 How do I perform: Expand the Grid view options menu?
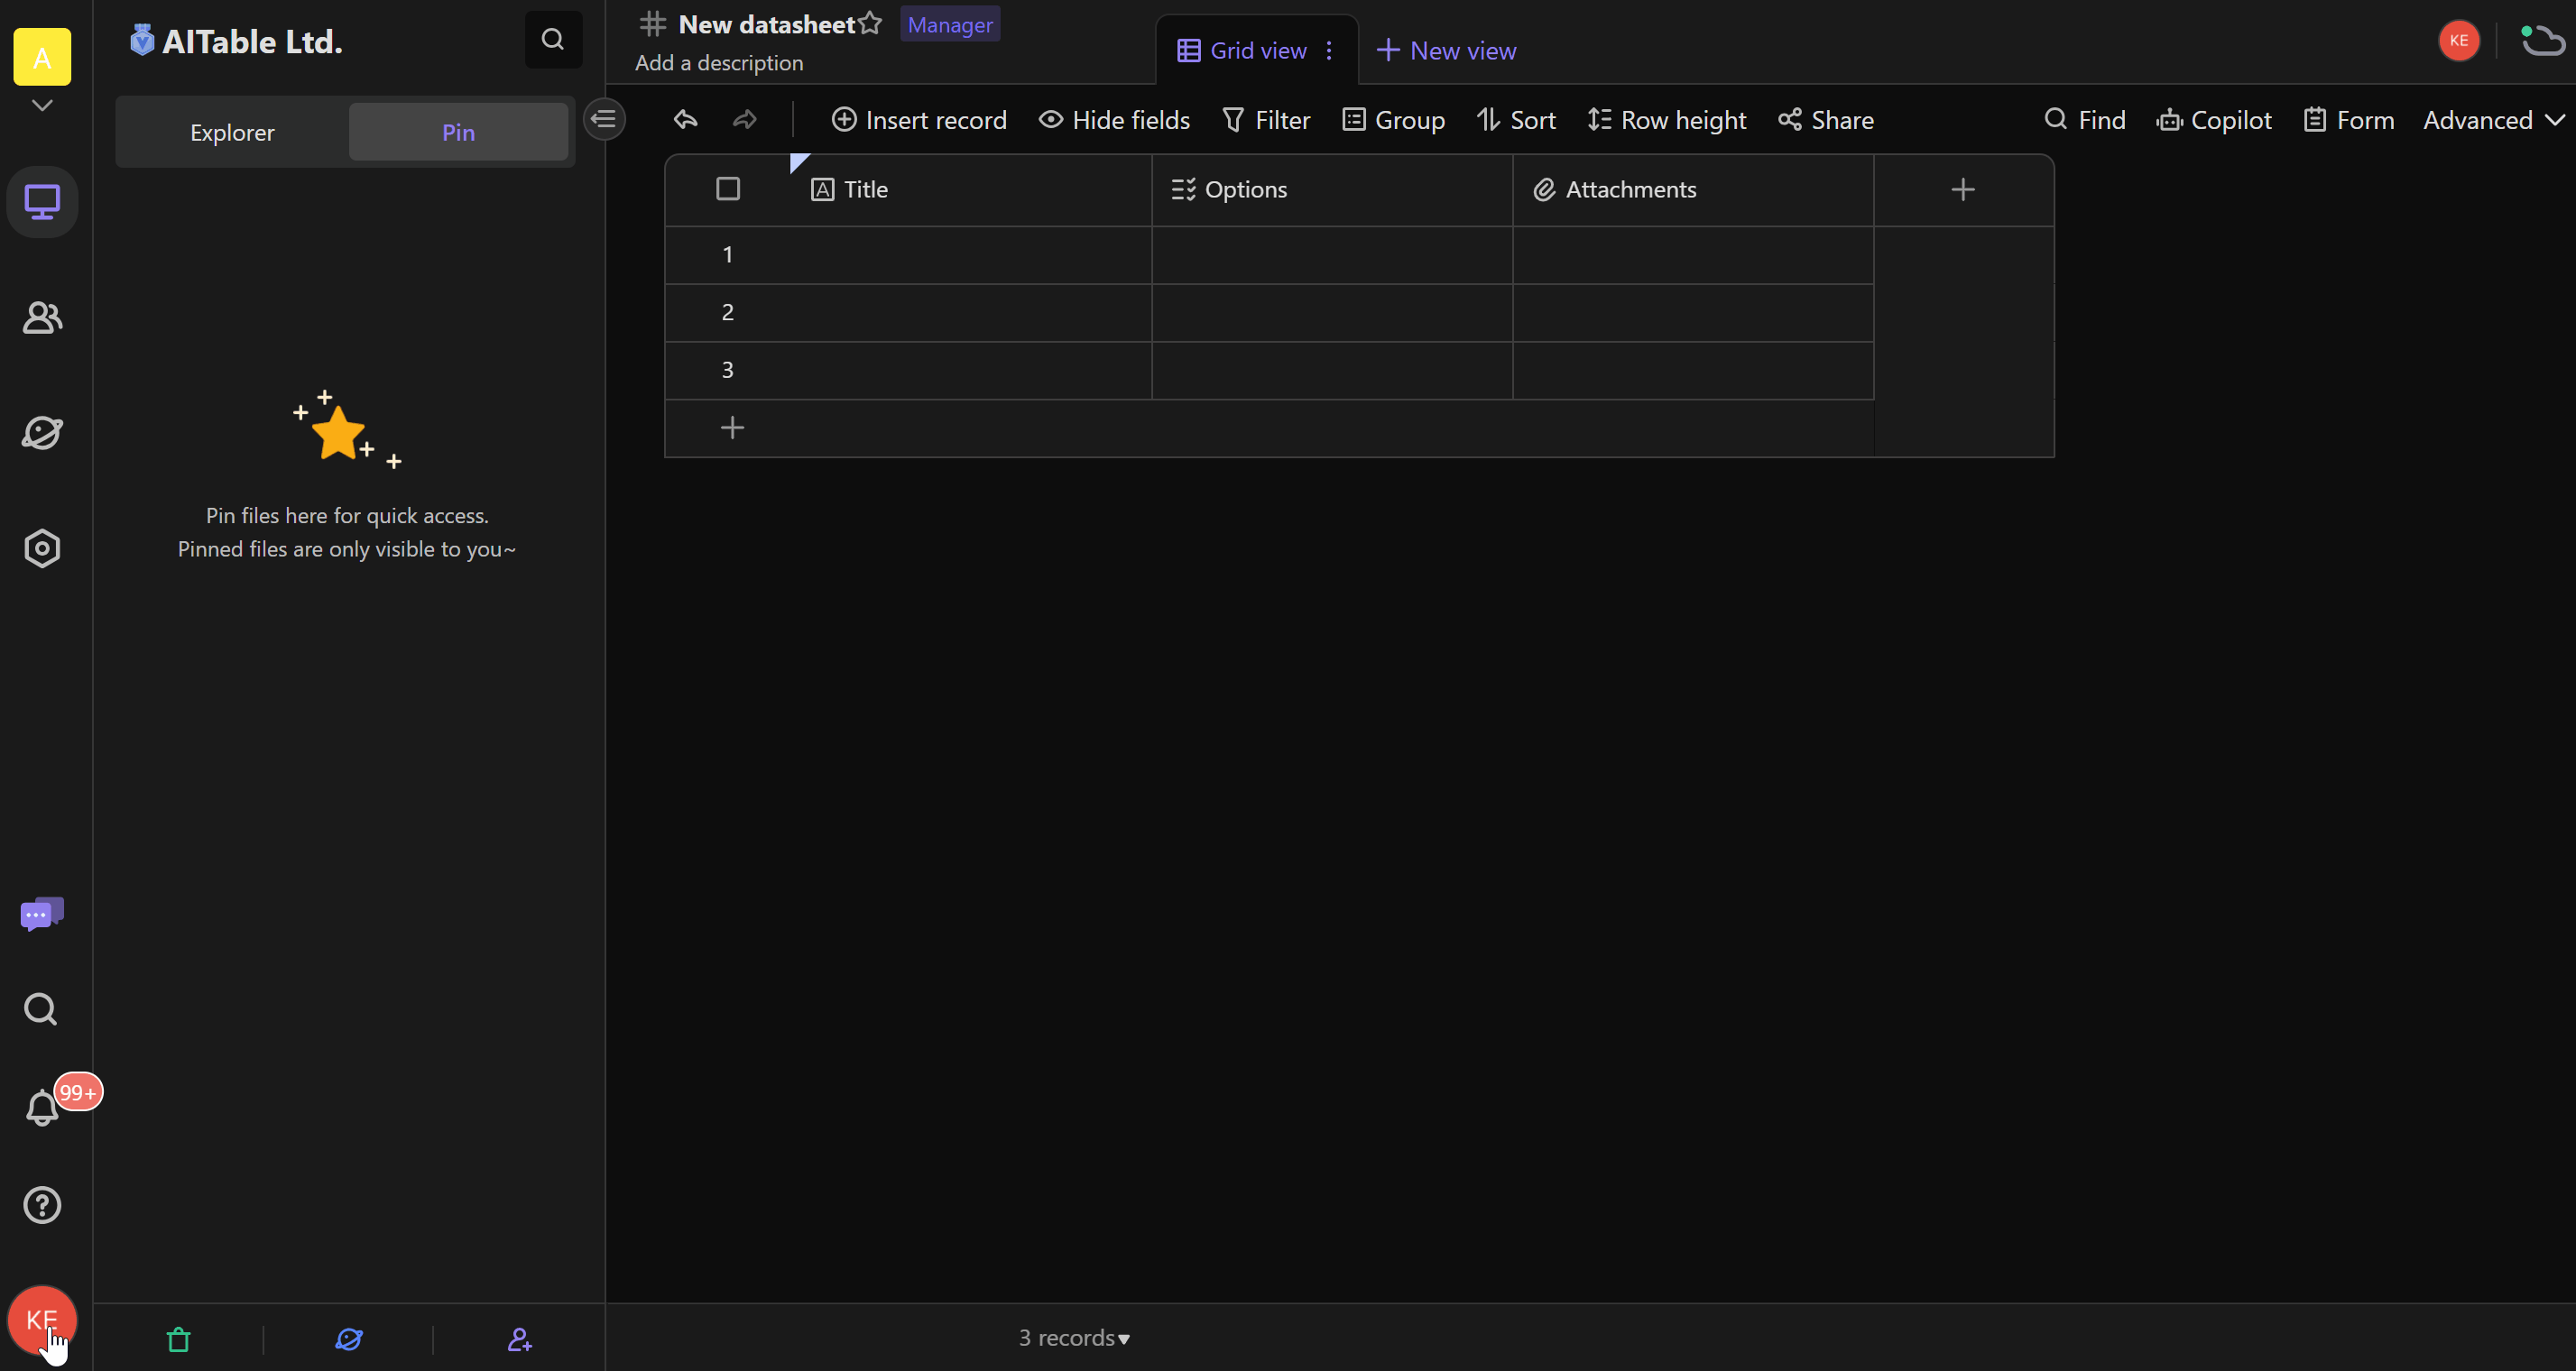click(1329, 50)
